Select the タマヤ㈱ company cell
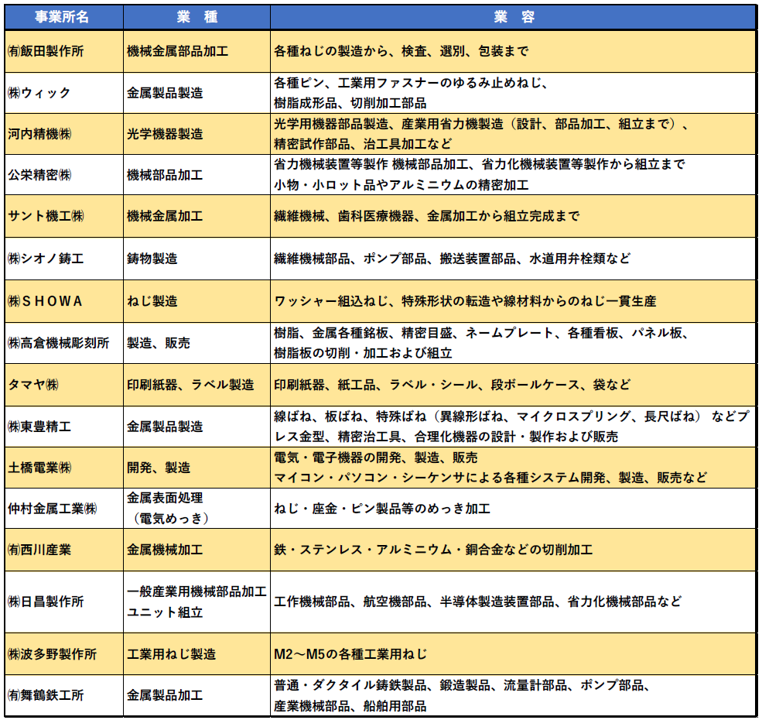Screen dimensions: 762x720 (x=64, y=385)
